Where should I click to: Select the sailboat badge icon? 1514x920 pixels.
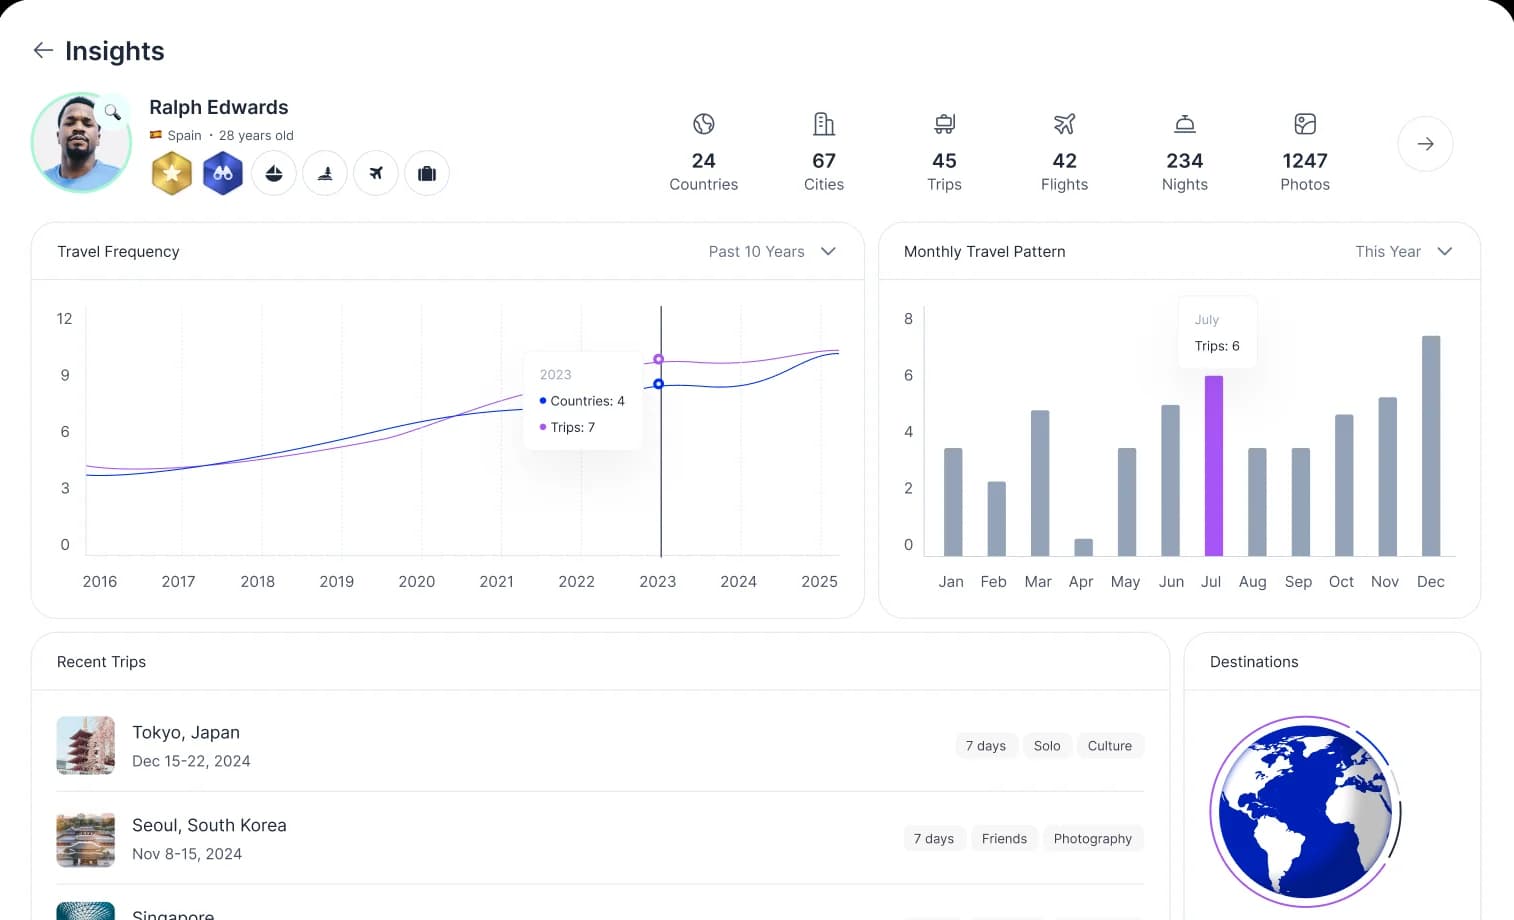[274, 173]
